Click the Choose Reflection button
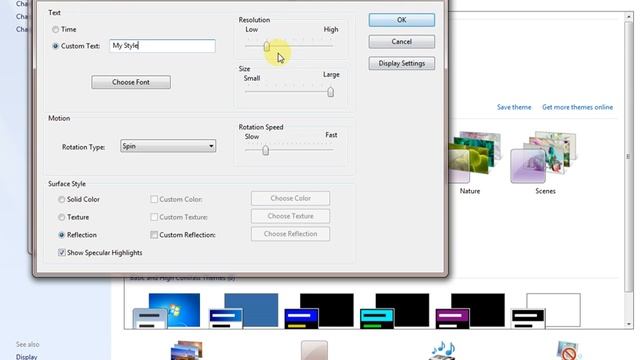Viewport: 640px width, 360px height. [x=290, y=234]
